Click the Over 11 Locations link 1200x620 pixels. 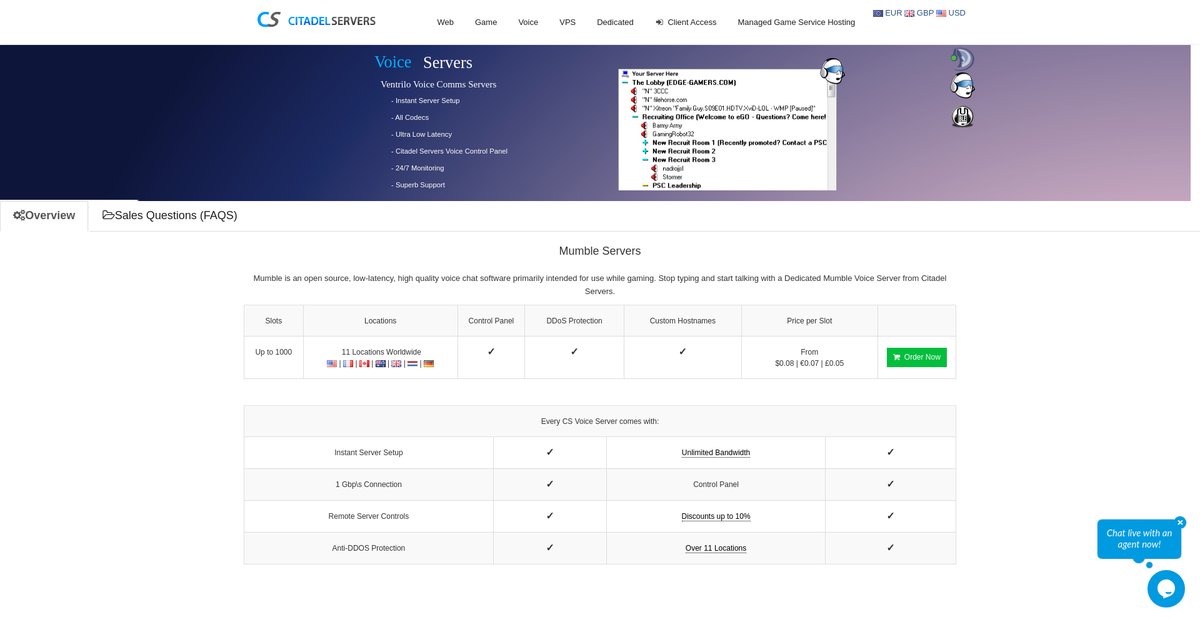click(716, 548)
